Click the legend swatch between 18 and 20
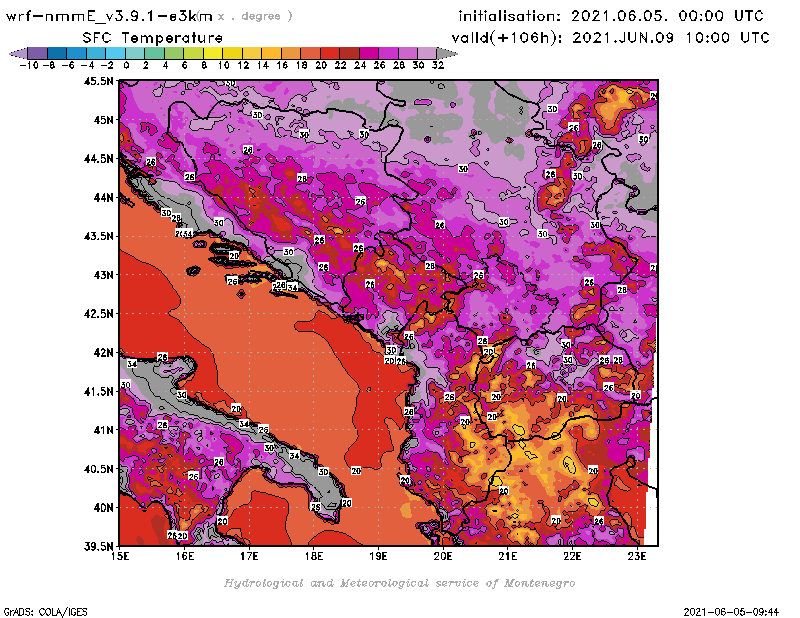The width and height of the screenshot is (800, 618). click(310, 53)
